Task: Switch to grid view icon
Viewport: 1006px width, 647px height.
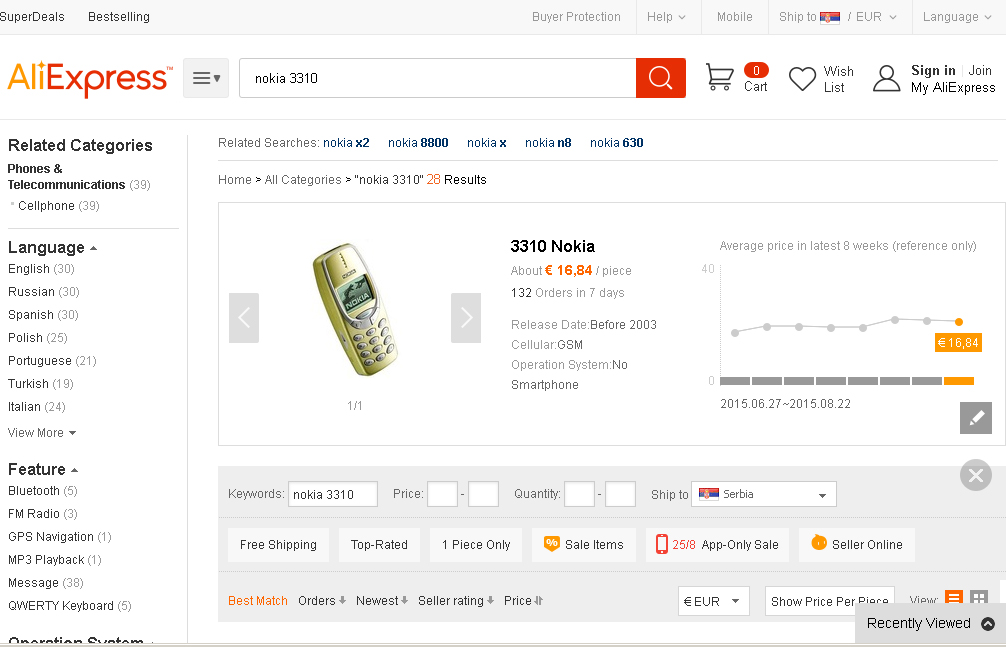Action: 978,599
